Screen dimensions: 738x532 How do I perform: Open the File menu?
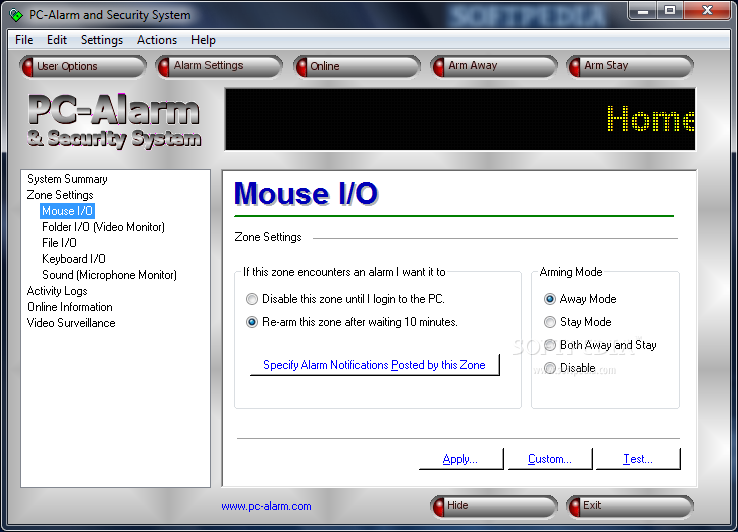point(24,40)
